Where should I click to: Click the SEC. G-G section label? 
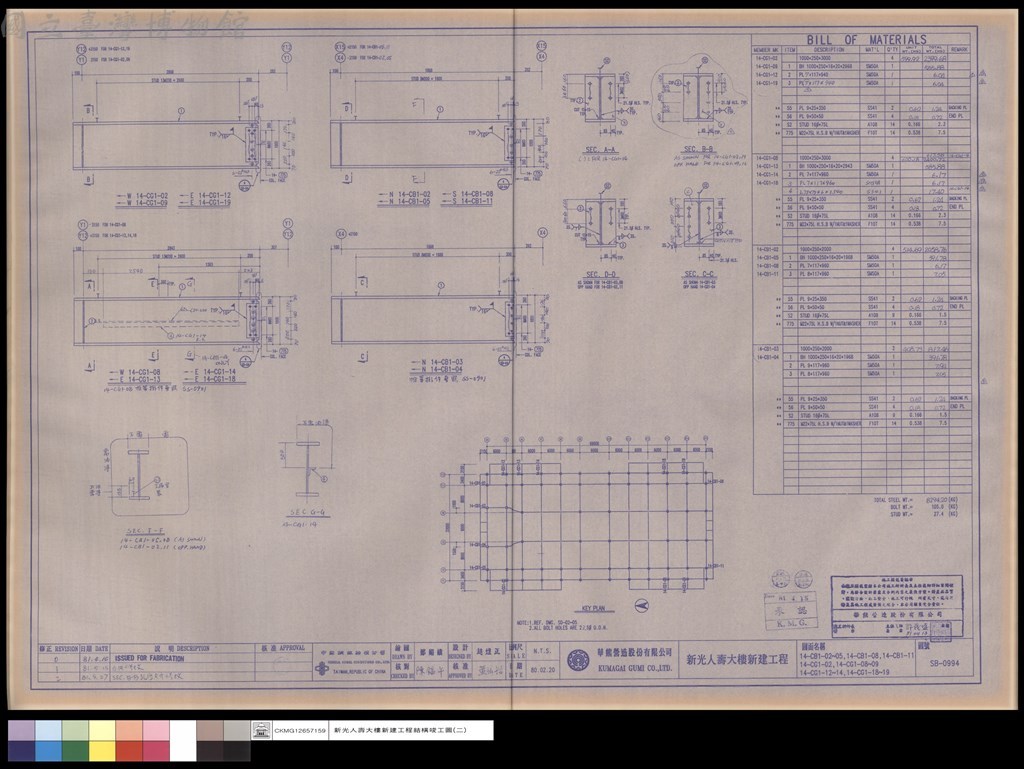tap(310, 512)
